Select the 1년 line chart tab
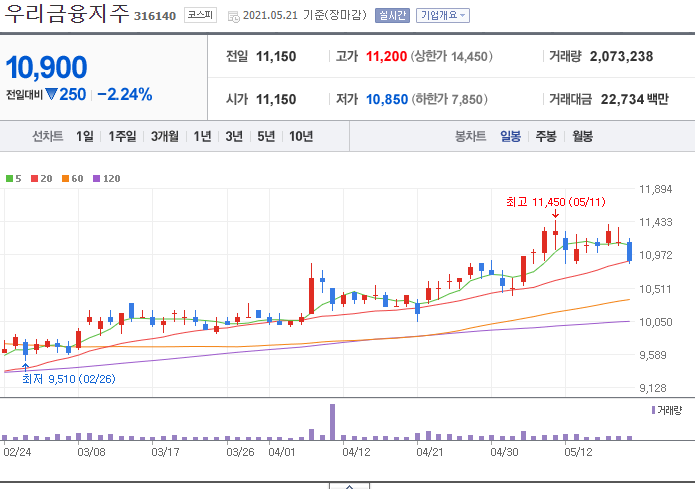 tap(202, 136)
